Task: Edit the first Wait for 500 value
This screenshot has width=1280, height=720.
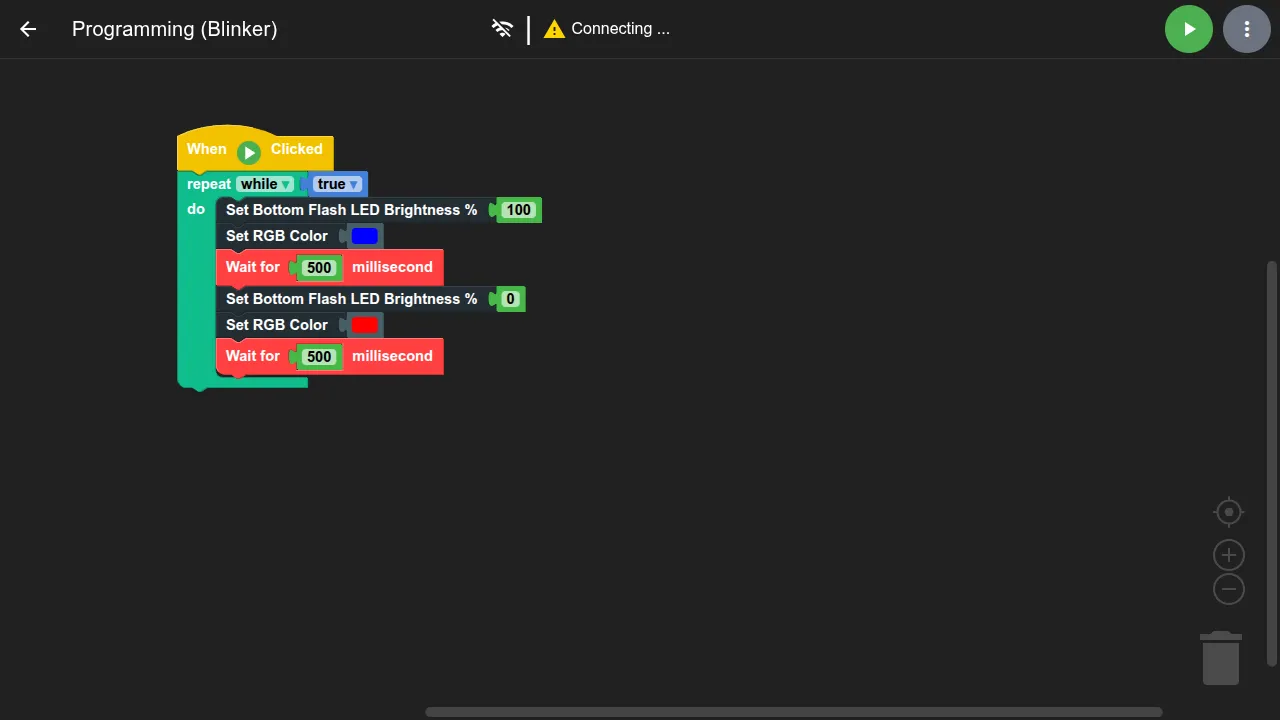Action: tap(319, 268)
